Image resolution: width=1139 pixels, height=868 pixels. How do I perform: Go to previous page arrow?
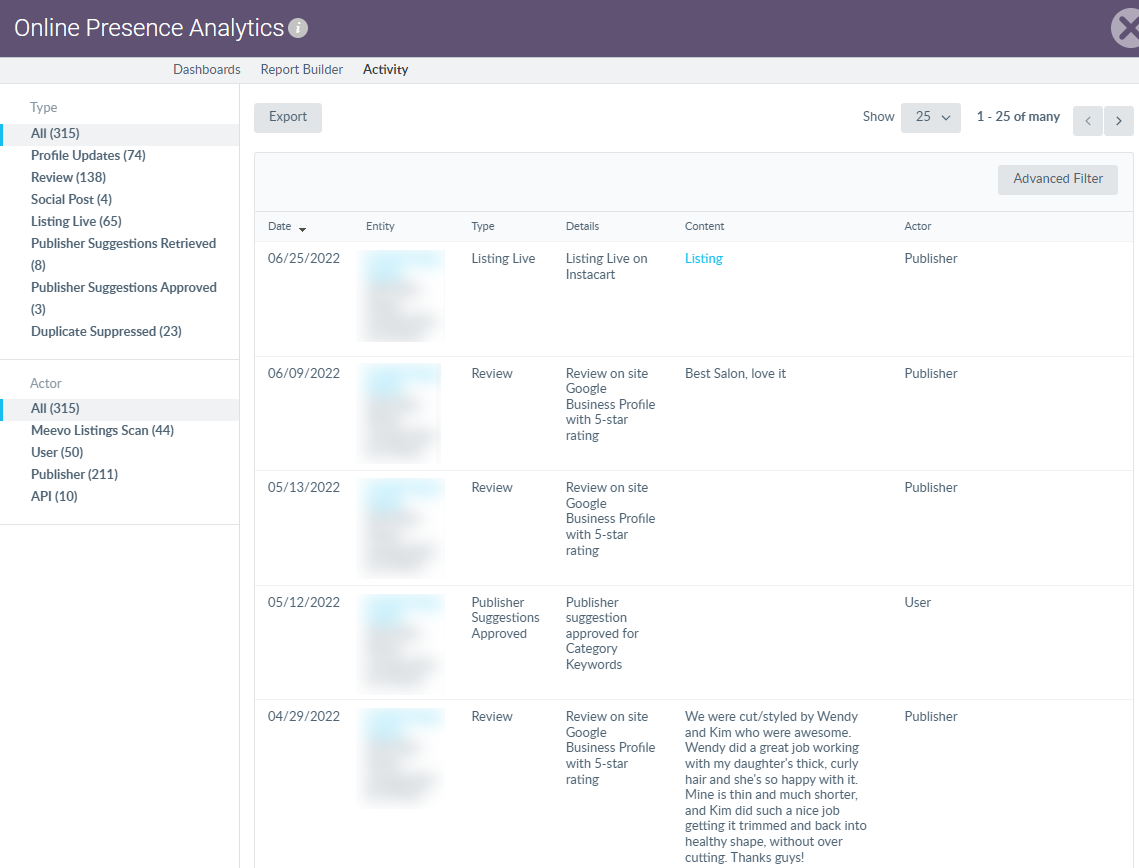click(1087, 121)
